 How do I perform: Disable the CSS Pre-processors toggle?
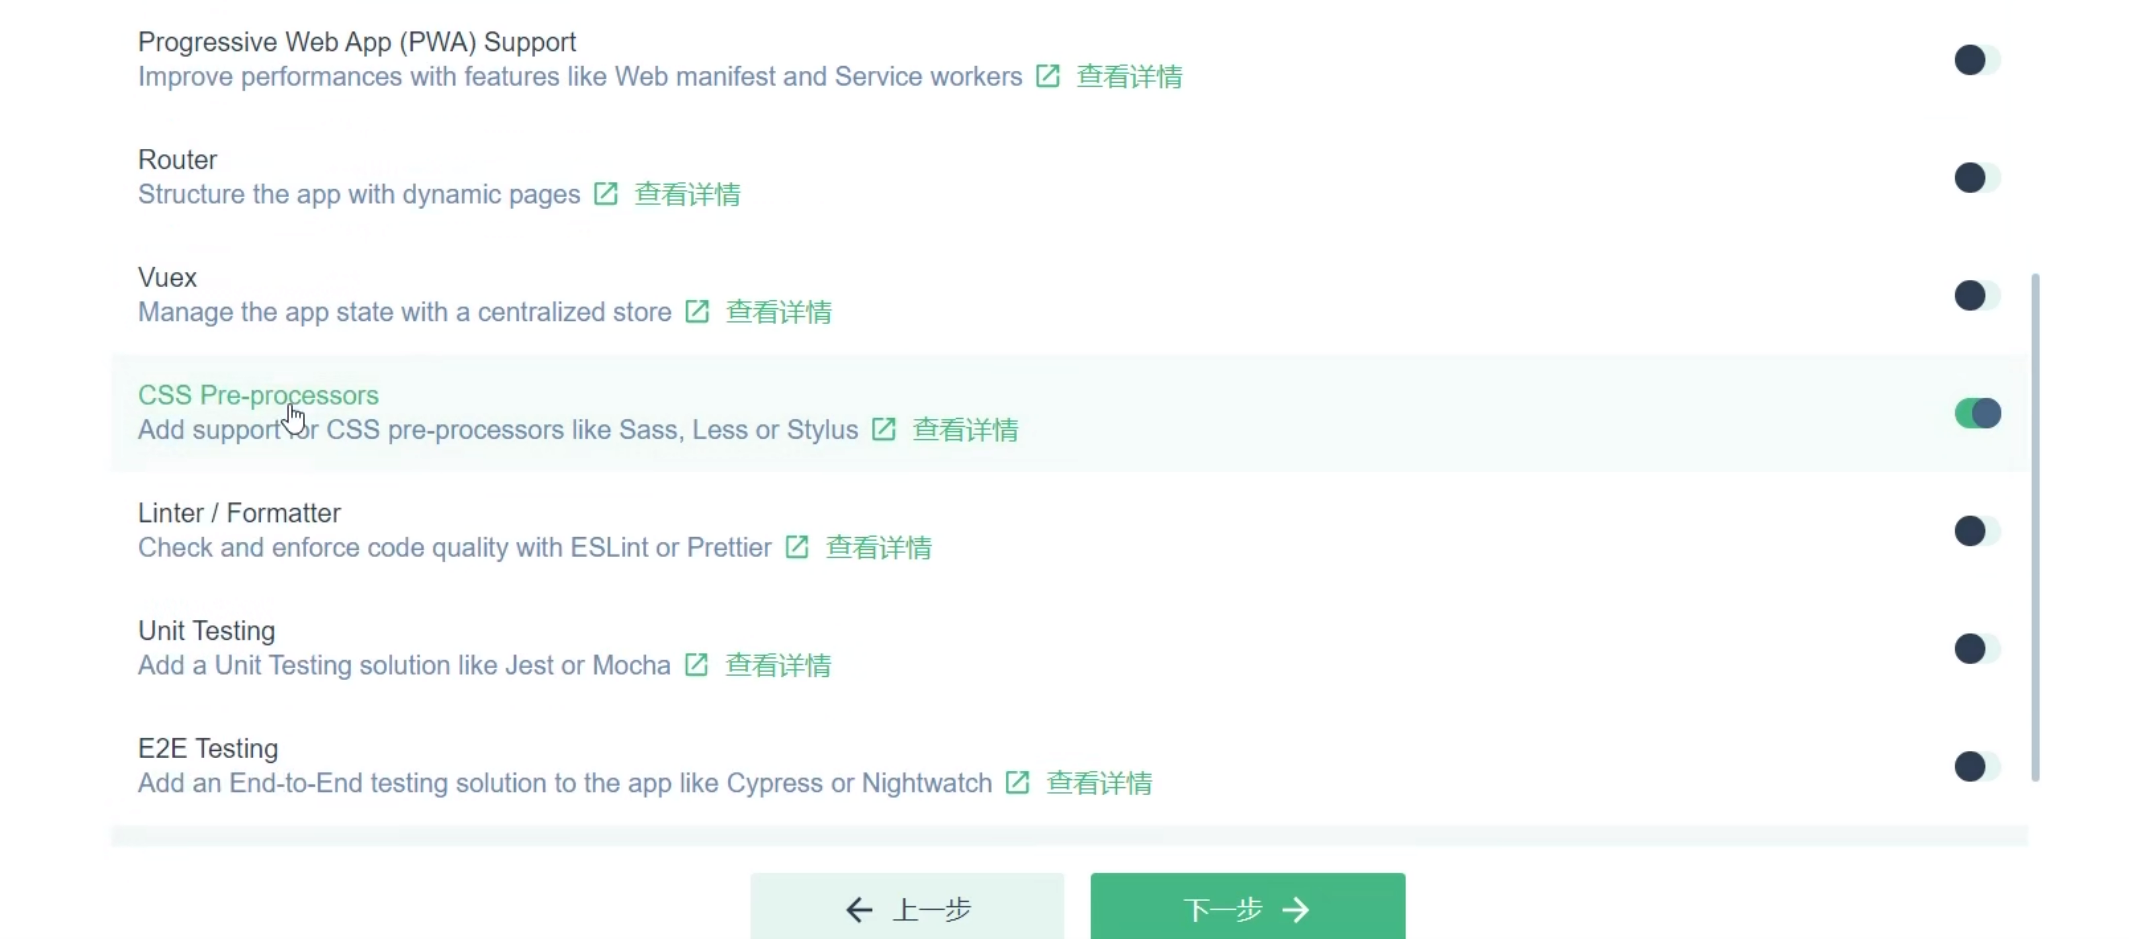(x=1977, y=413)
